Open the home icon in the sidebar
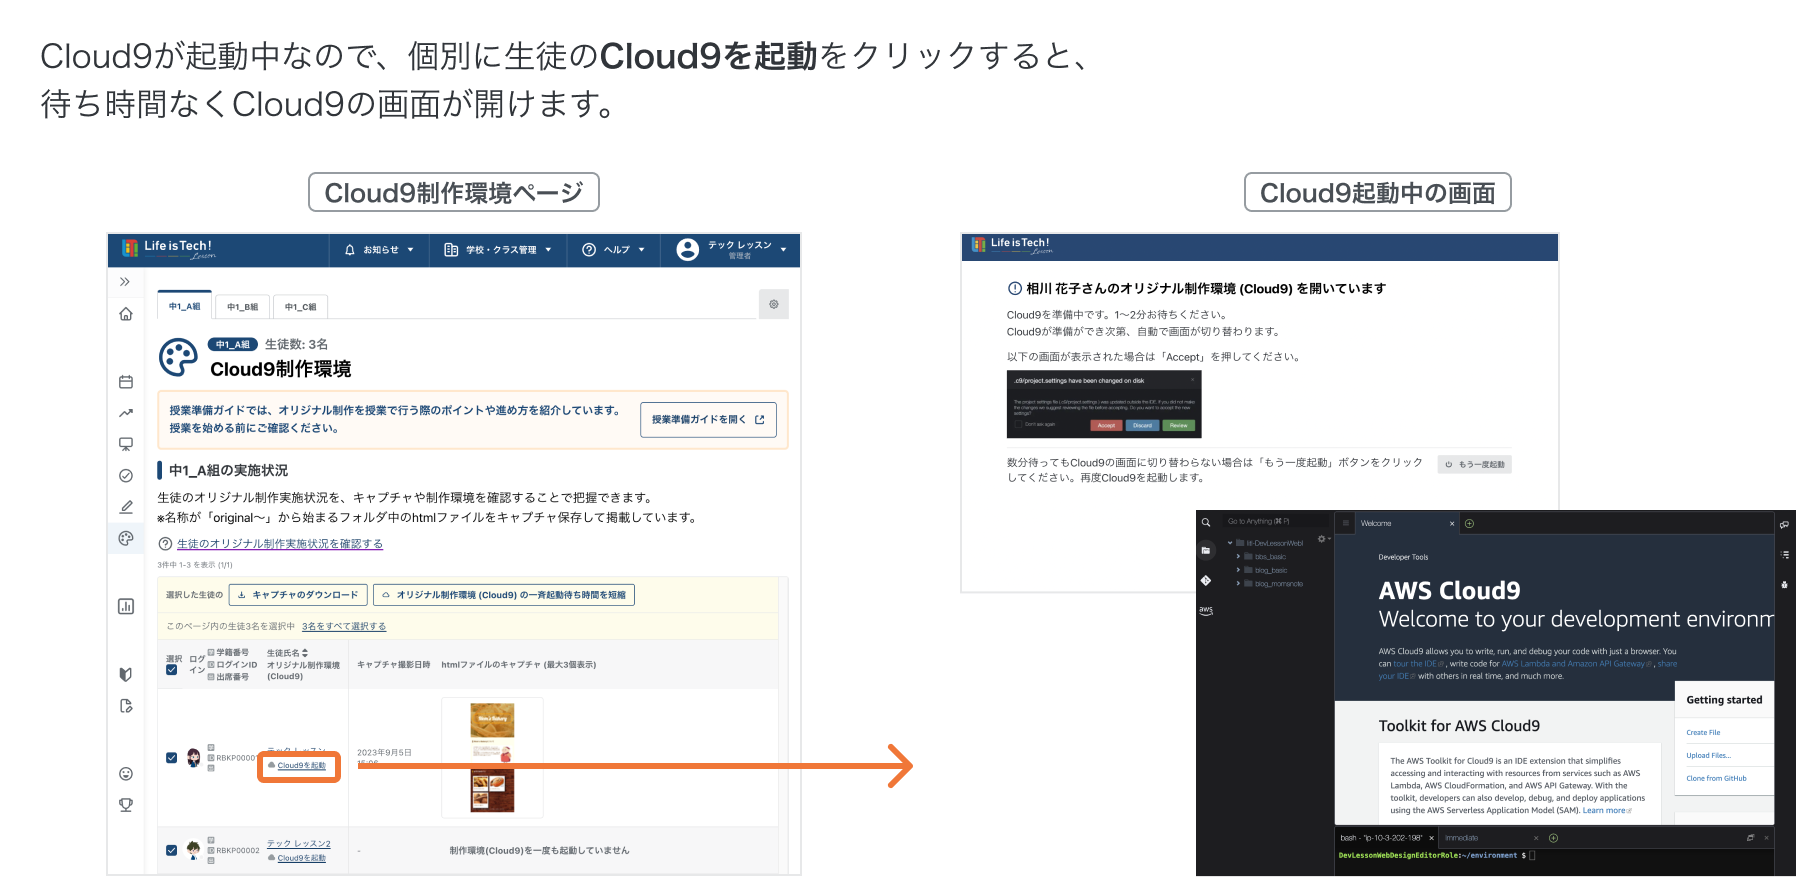The width and height of the screenshot is (1820, 890). [126, 314]
